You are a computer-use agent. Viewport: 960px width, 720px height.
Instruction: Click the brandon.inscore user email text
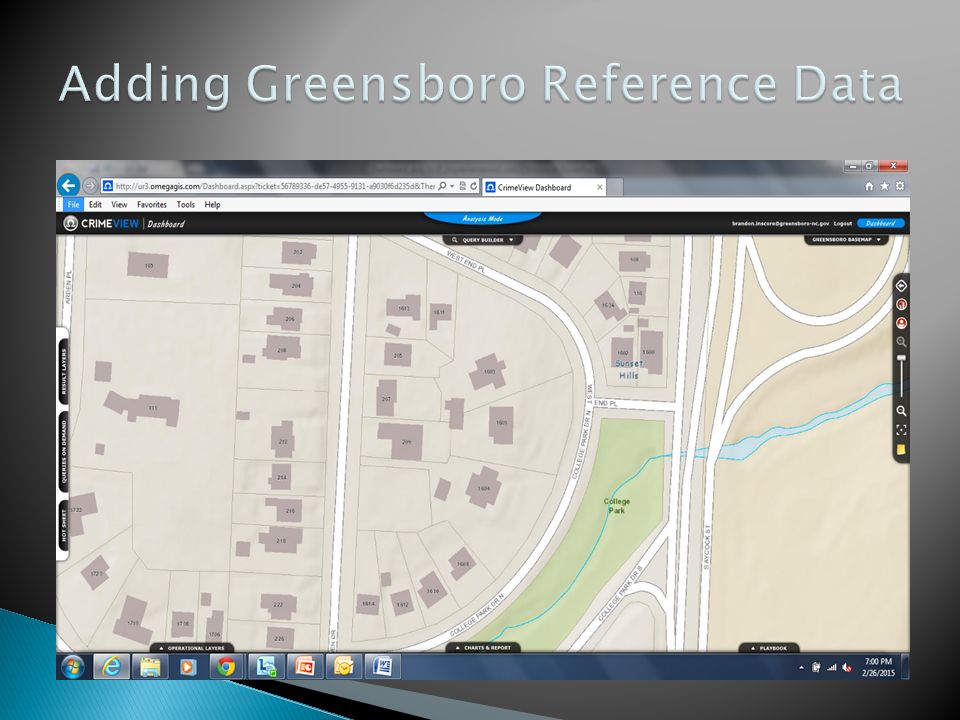point(781,223)
